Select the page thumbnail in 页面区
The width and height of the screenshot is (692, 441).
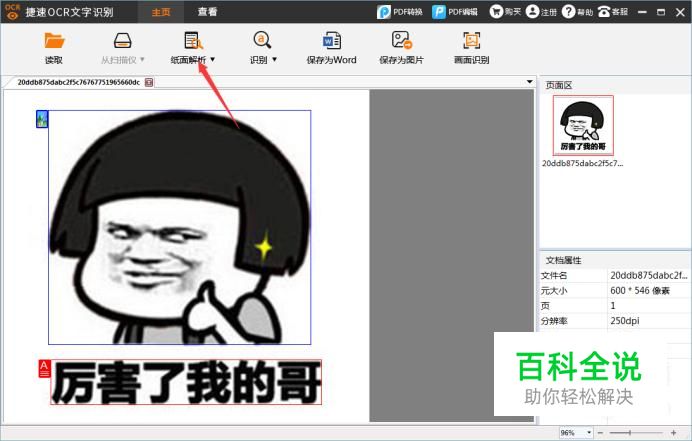coord(583,125)
